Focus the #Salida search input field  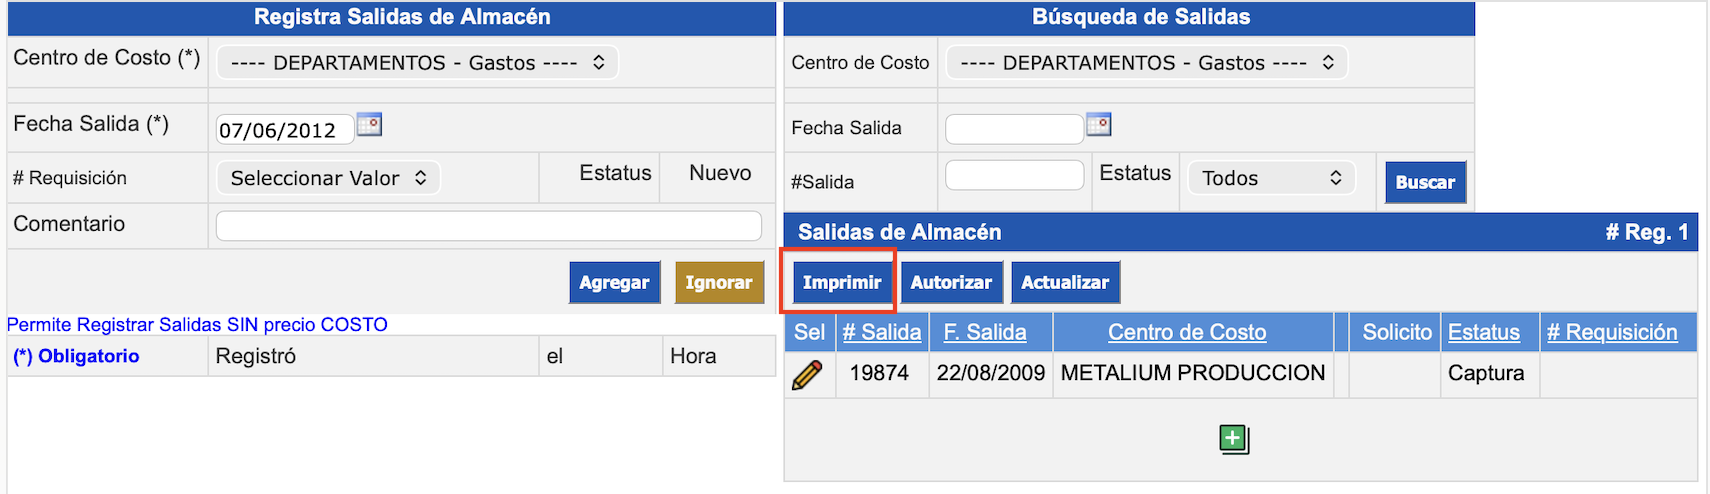tap(1014, 176)
